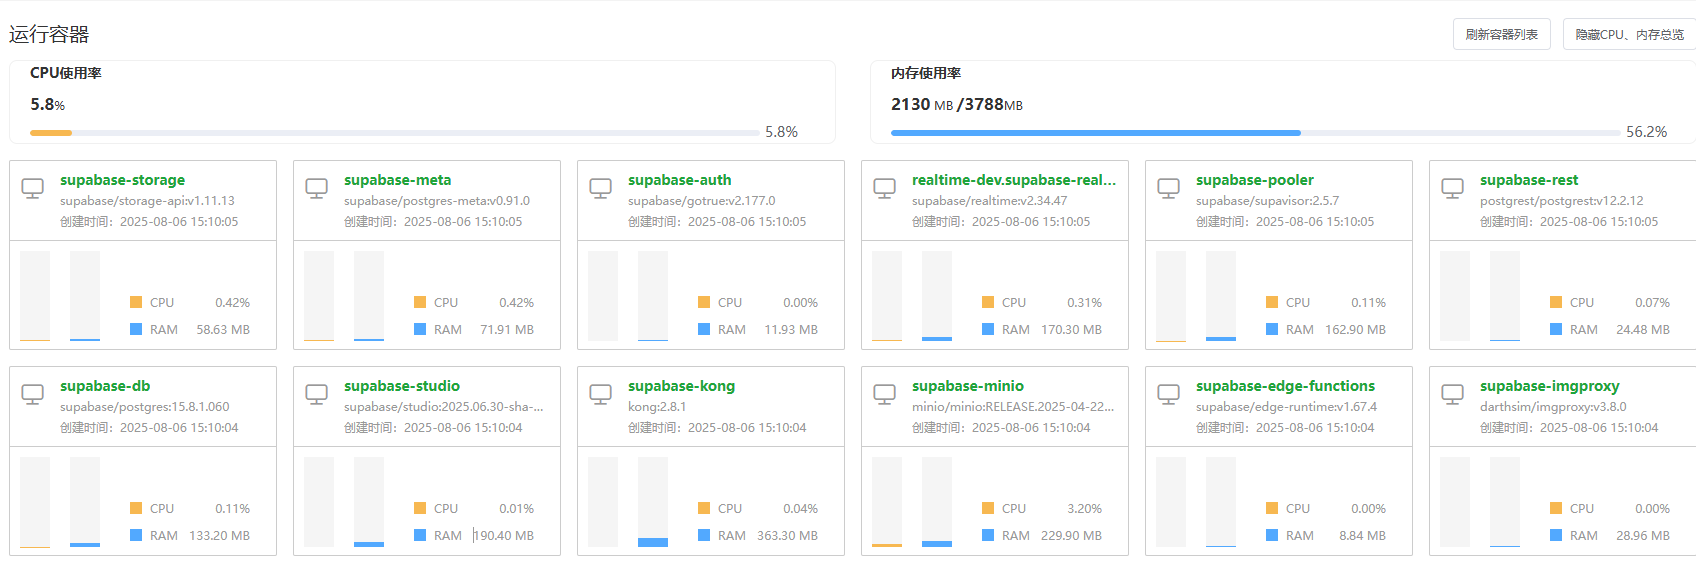The width and height of the screenshot is (1696, 569).
Task: Open the supabase-db container link
Action: [x=105, y=386]
